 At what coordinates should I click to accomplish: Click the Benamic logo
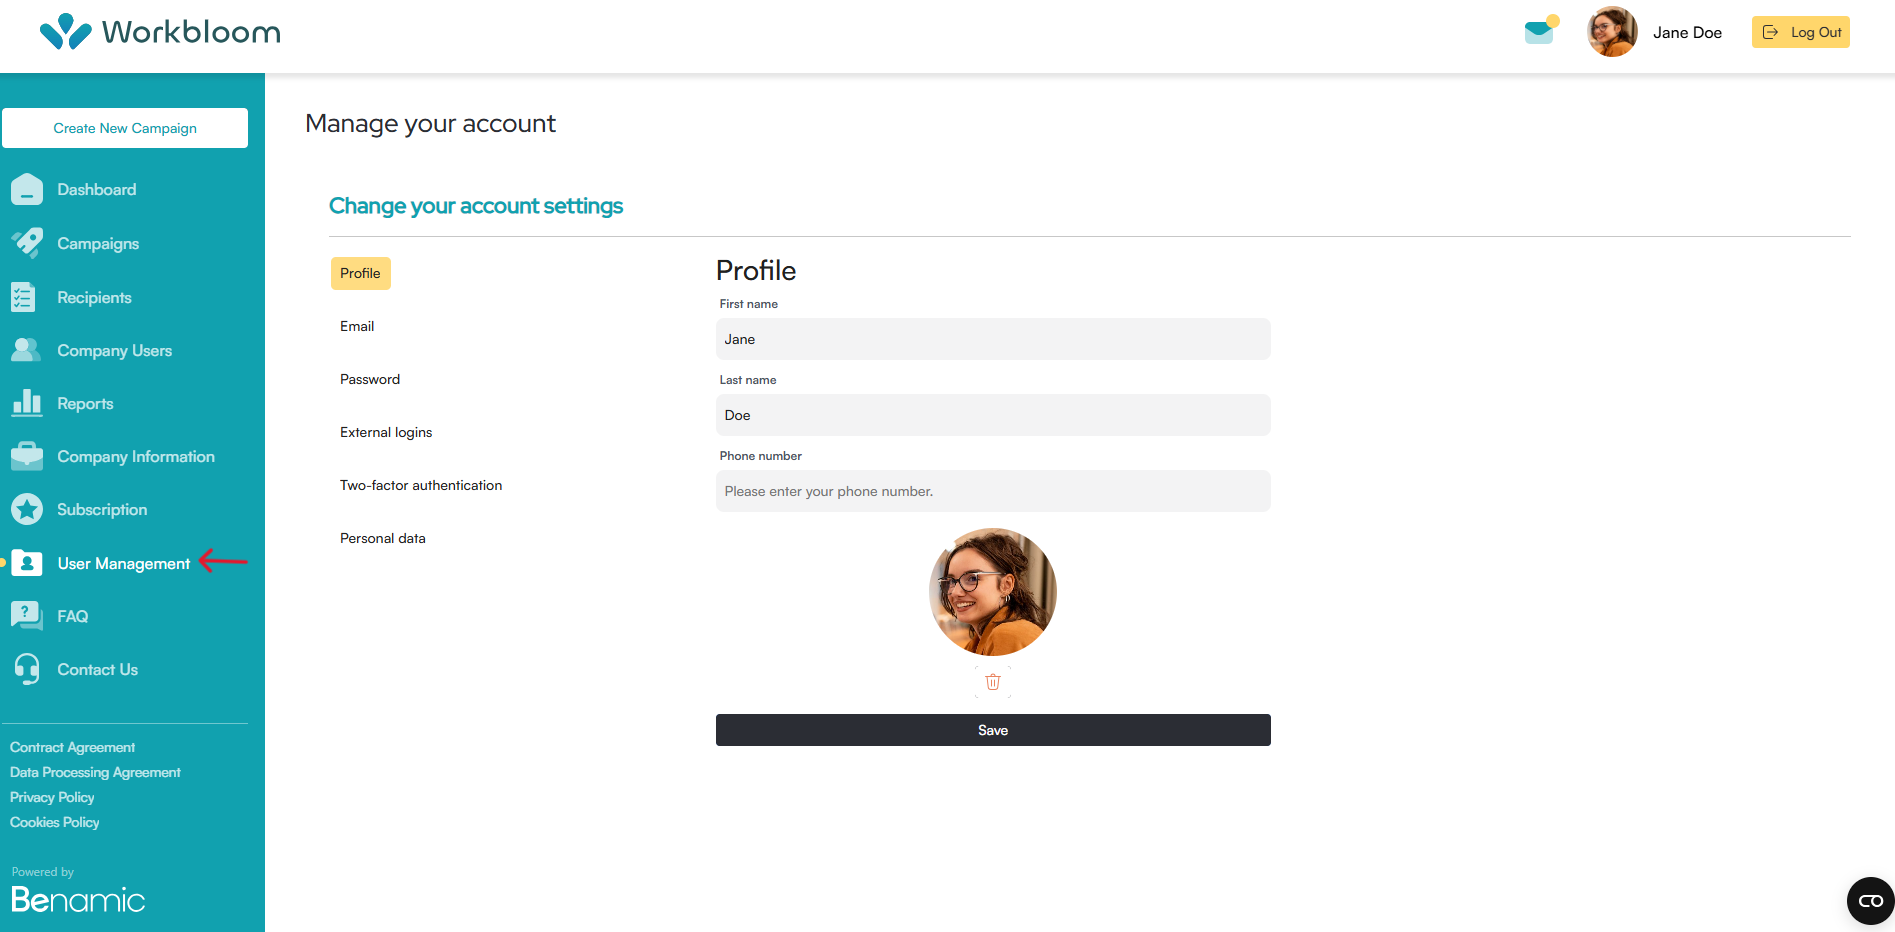pyautogui.click(x=78, y=900)
